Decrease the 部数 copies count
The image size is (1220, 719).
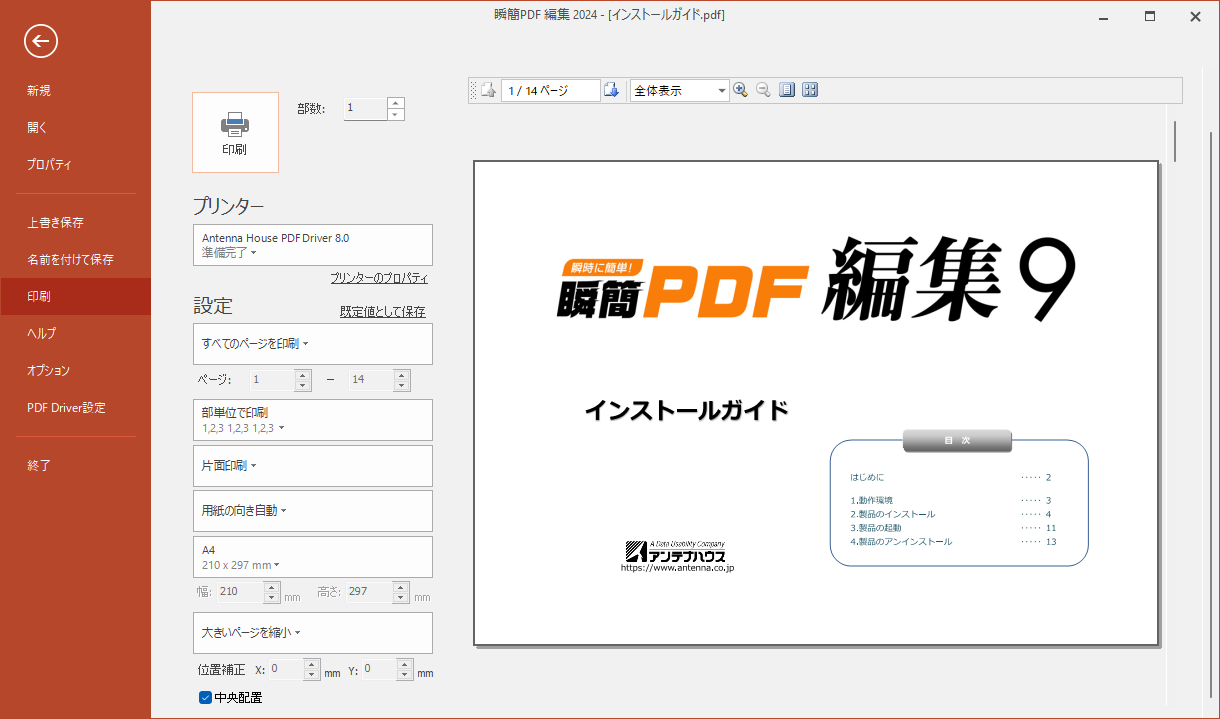coord(396,115)
